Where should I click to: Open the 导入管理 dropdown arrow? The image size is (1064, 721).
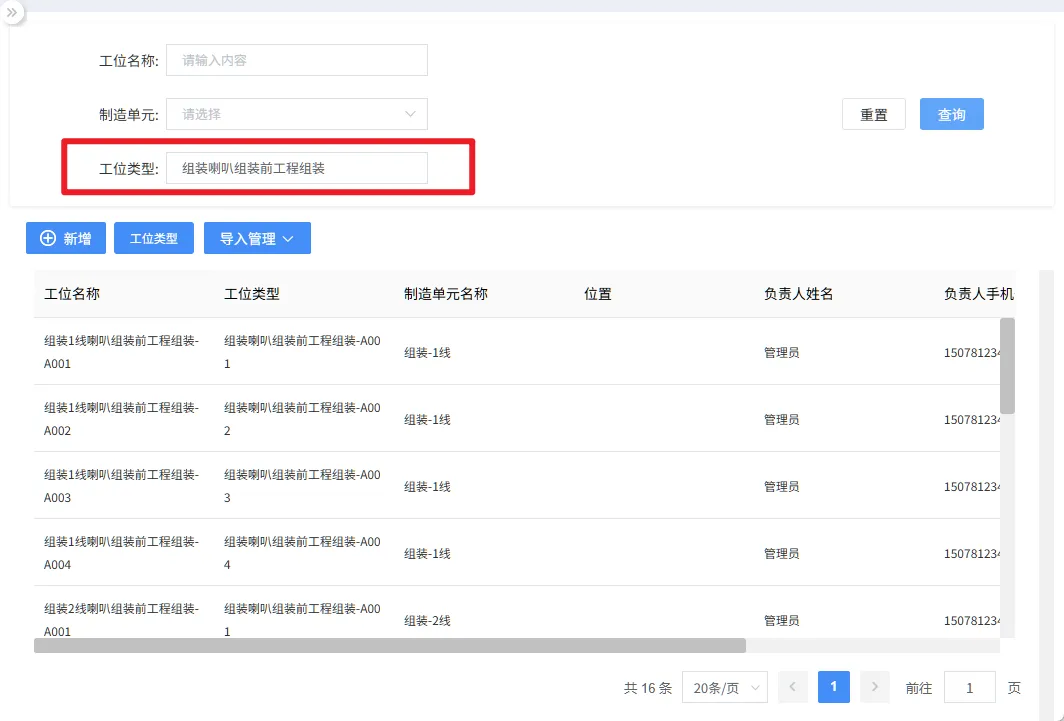(x=288, y=239)
